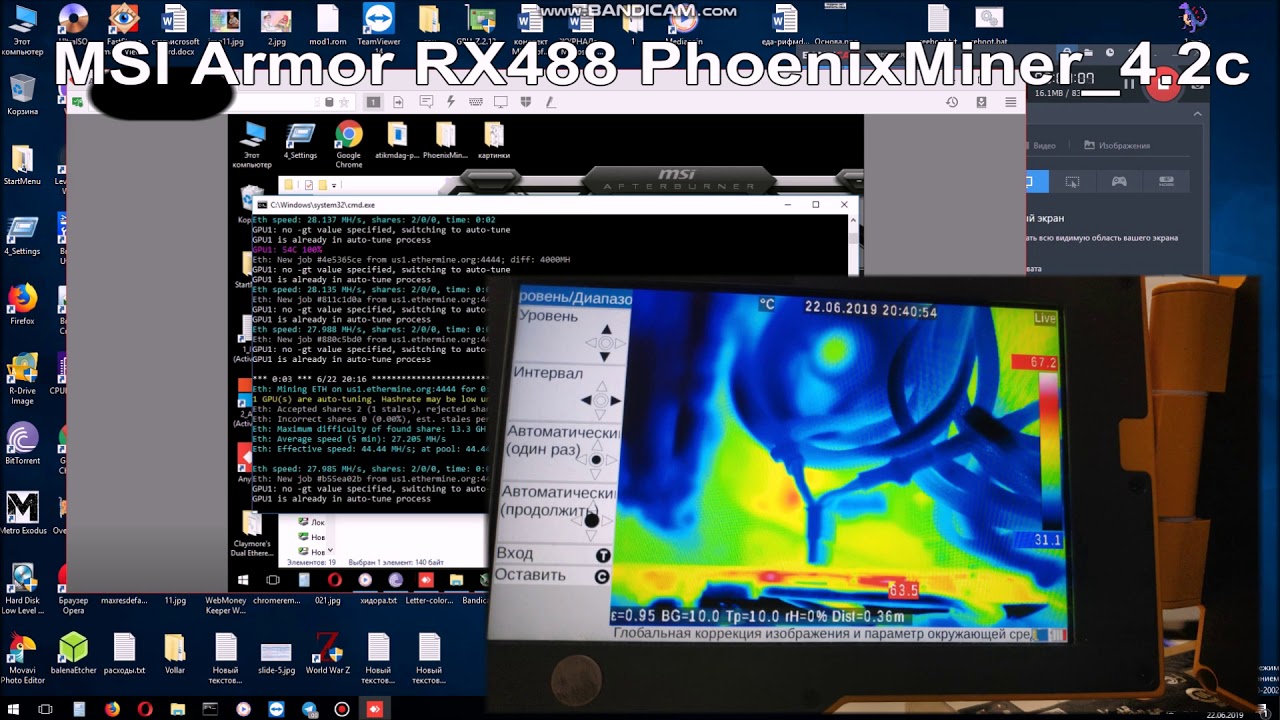Open the slide-5.jpg image
The height and width of the screenshot is (720, 1280).
point(276,655)
